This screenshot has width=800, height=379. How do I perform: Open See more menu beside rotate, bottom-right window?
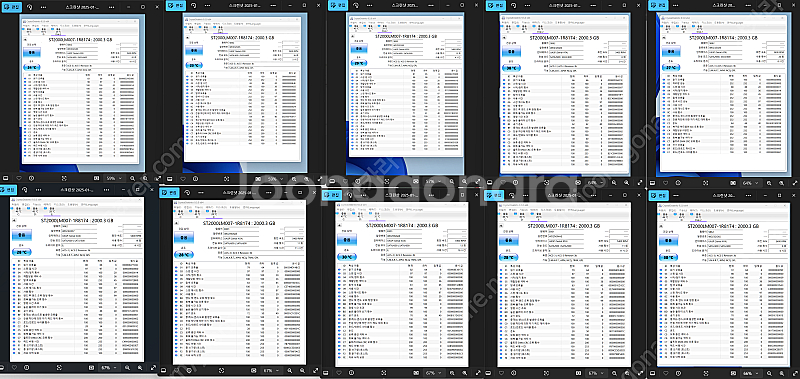pos(676,195)
